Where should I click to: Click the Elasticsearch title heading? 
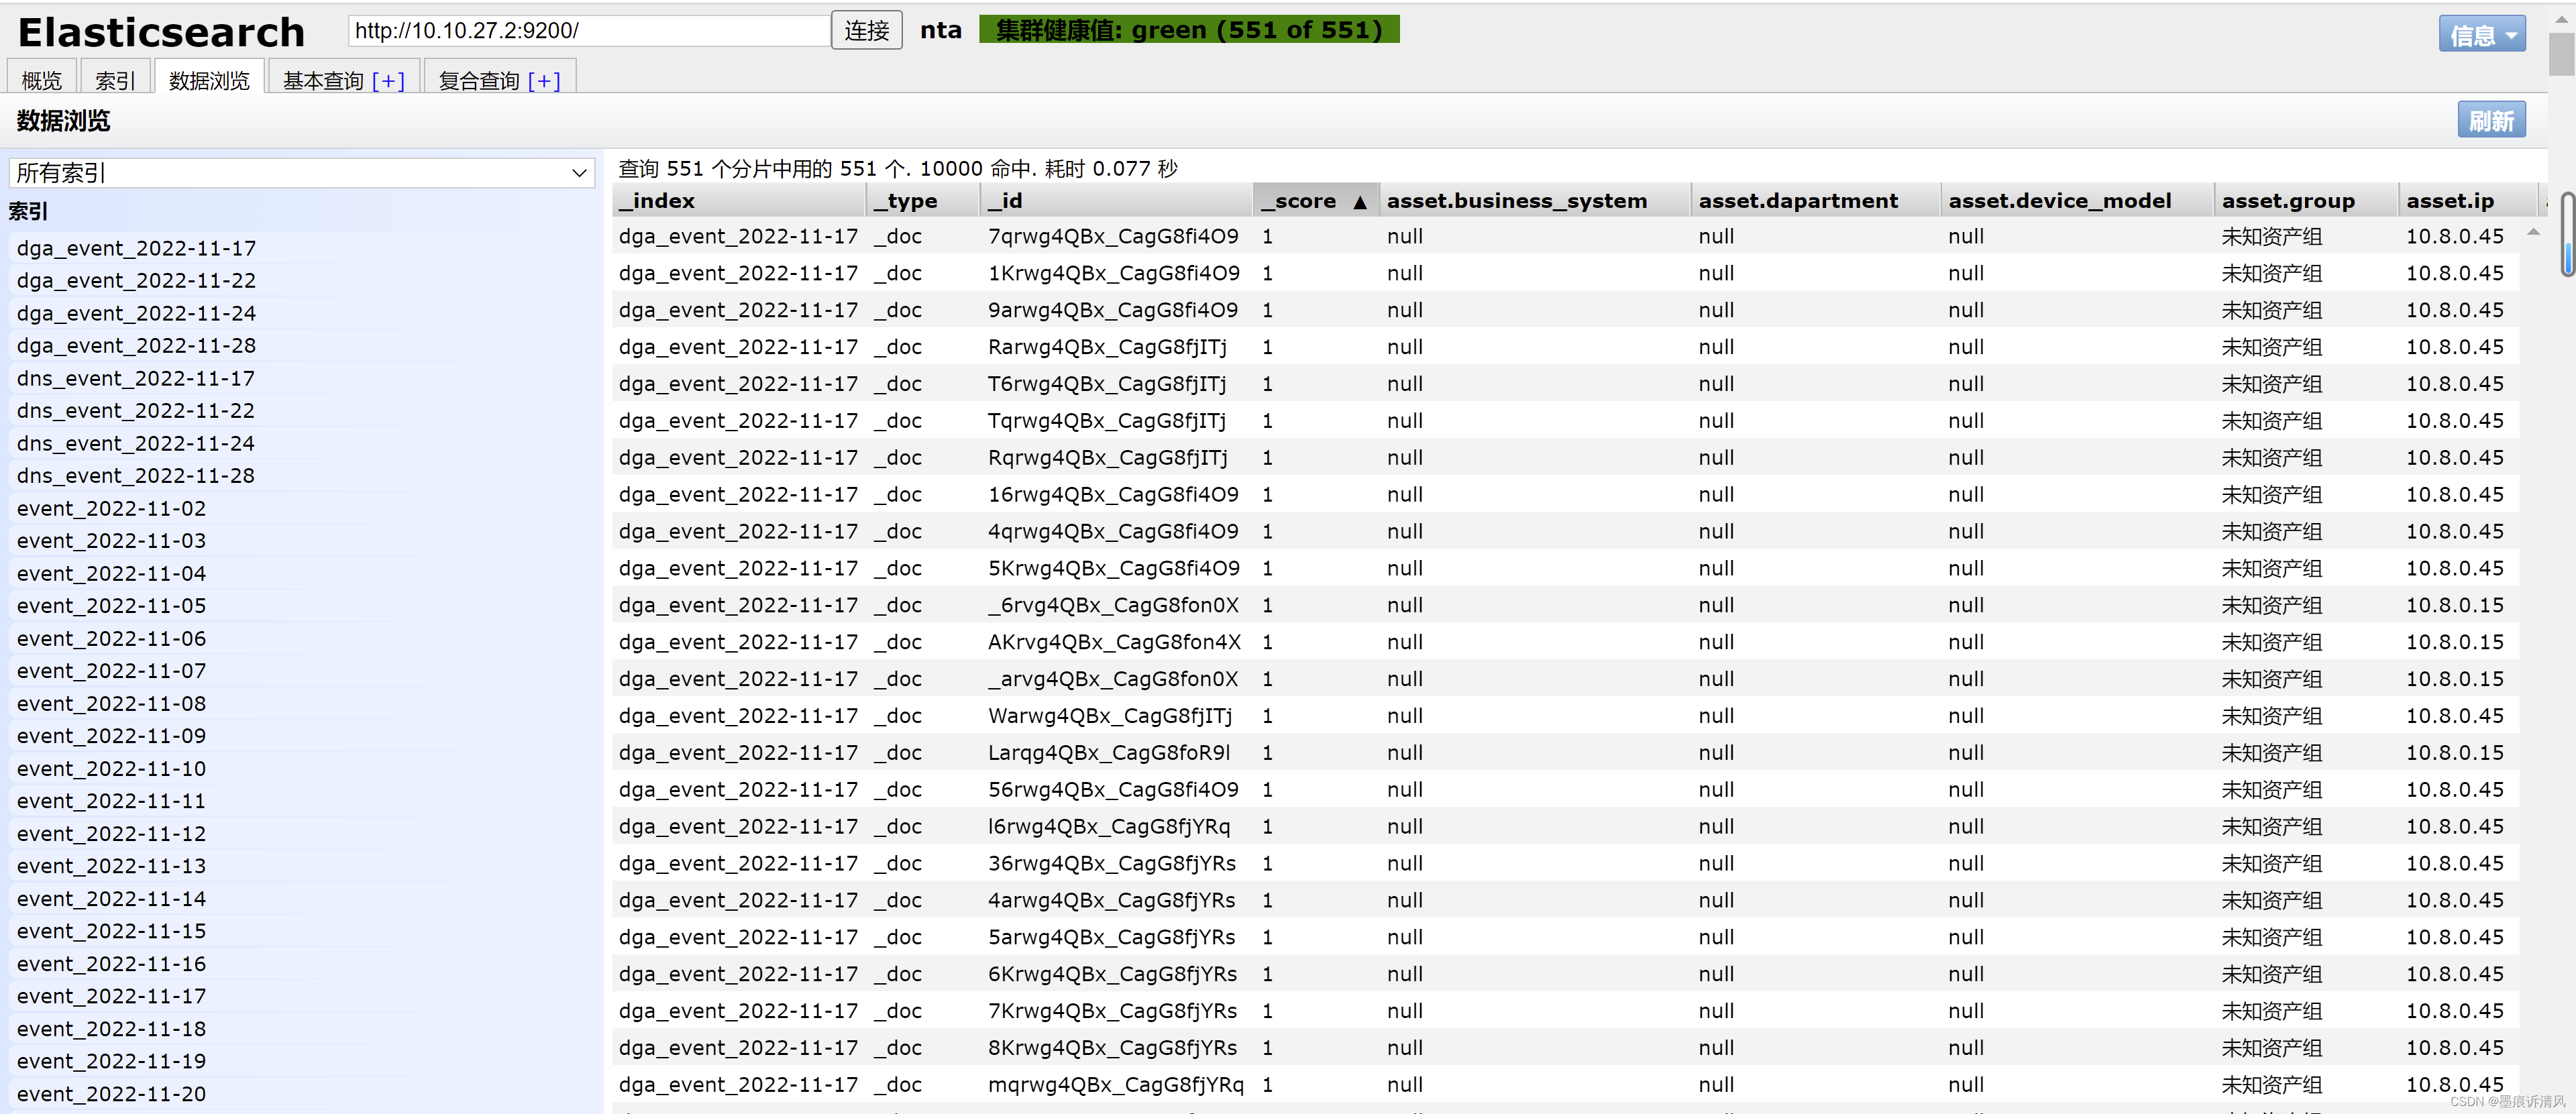[161, 32]
